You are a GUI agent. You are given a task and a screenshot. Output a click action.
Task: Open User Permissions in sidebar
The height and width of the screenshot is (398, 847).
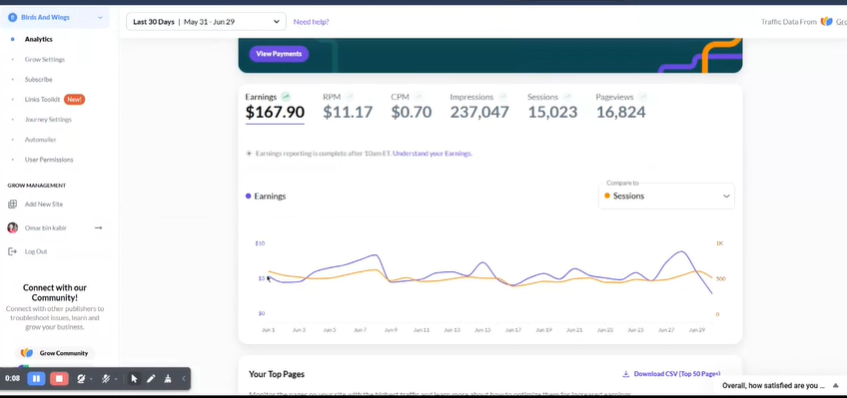[49, 159]
